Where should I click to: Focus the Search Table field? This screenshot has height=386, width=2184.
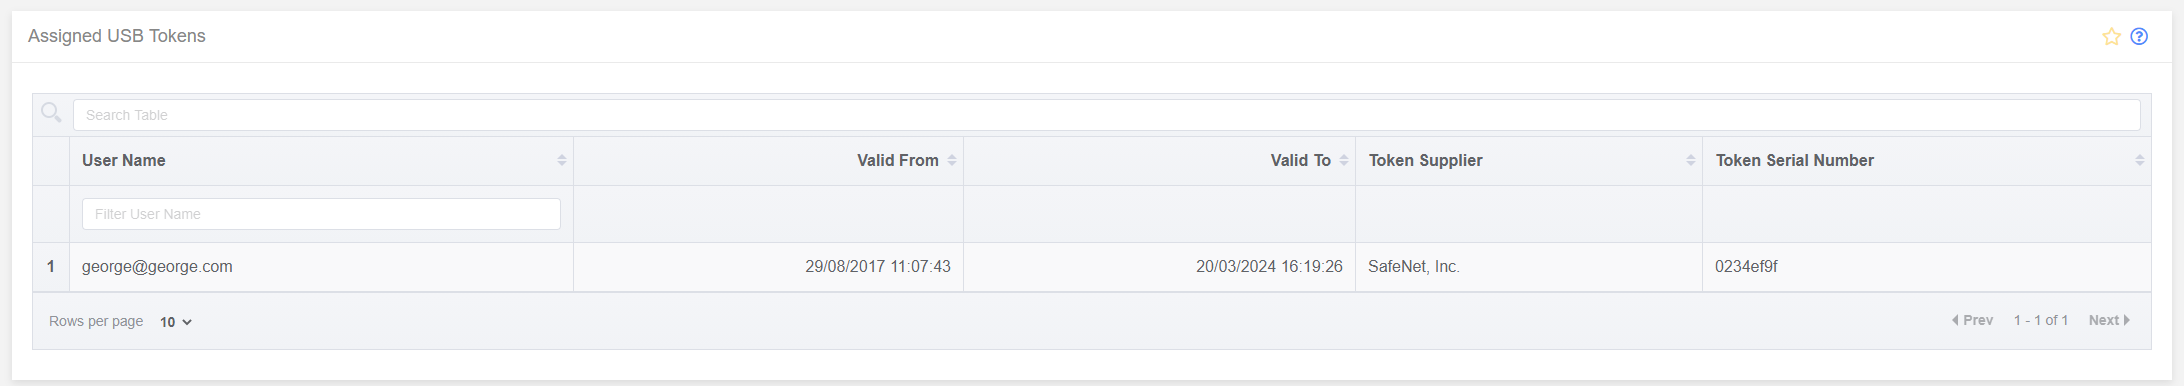1106,115
